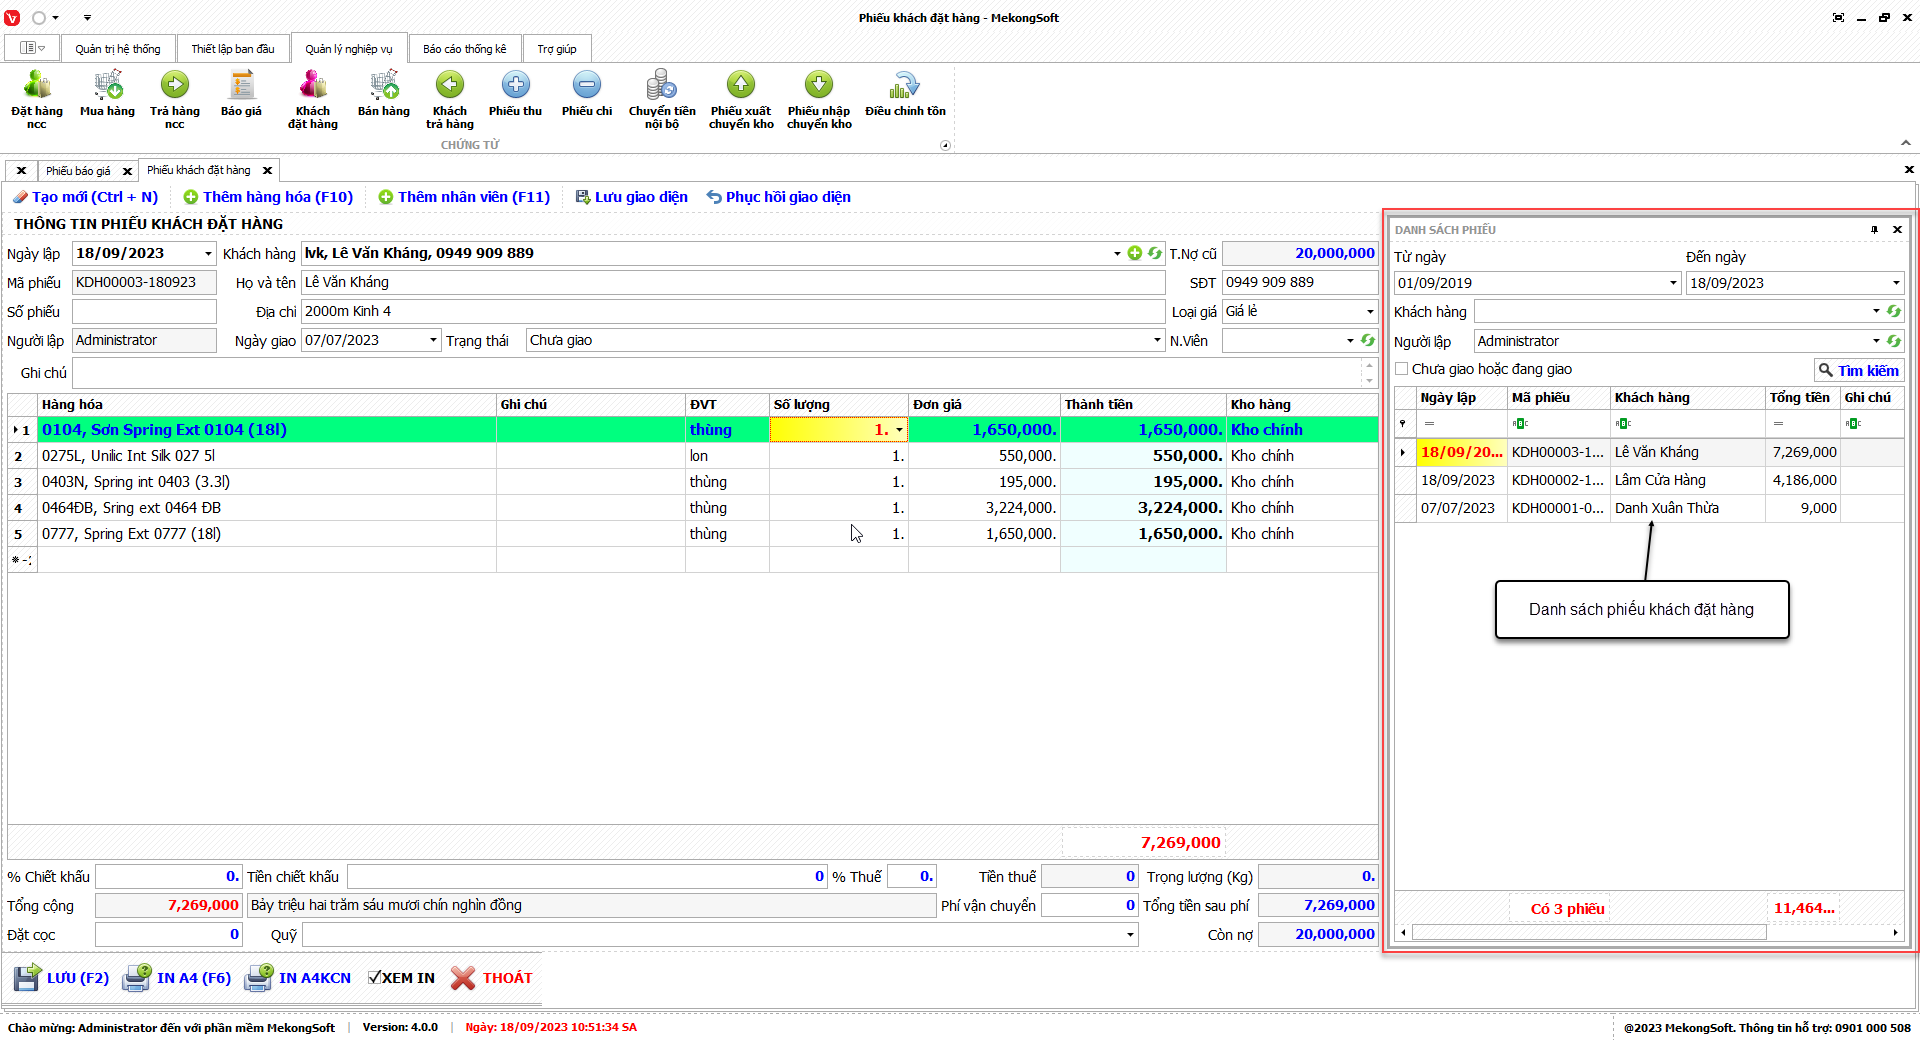Toggle the XEM IN checkbox

(x=375, y=978)
